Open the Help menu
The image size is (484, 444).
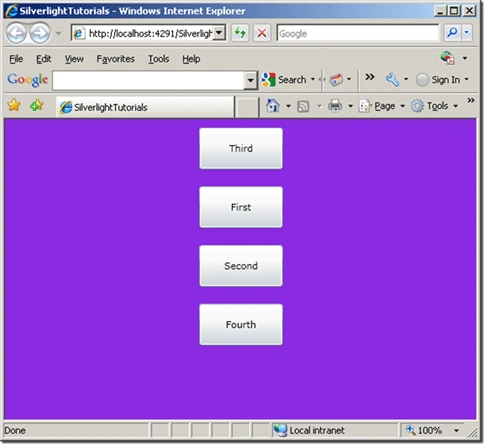point(191,59)
